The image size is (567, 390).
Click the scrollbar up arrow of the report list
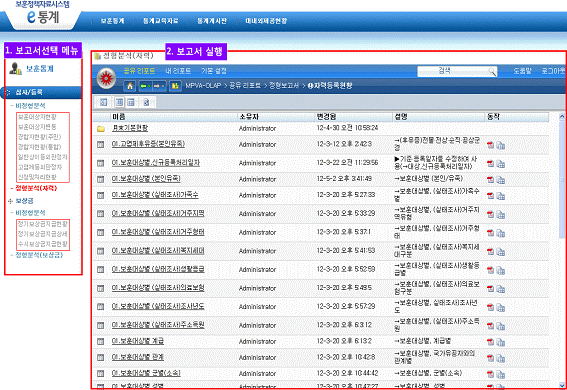coord(562,116)
